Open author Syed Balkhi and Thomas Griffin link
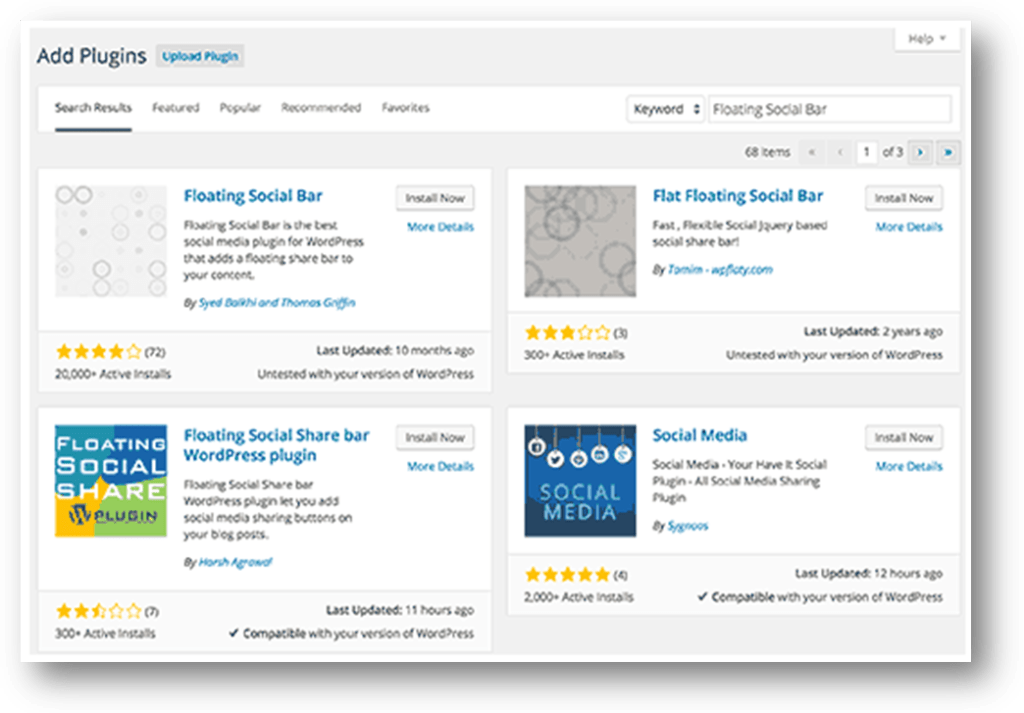This screenshot has height=713, width=1024. [x=277, y=302]
